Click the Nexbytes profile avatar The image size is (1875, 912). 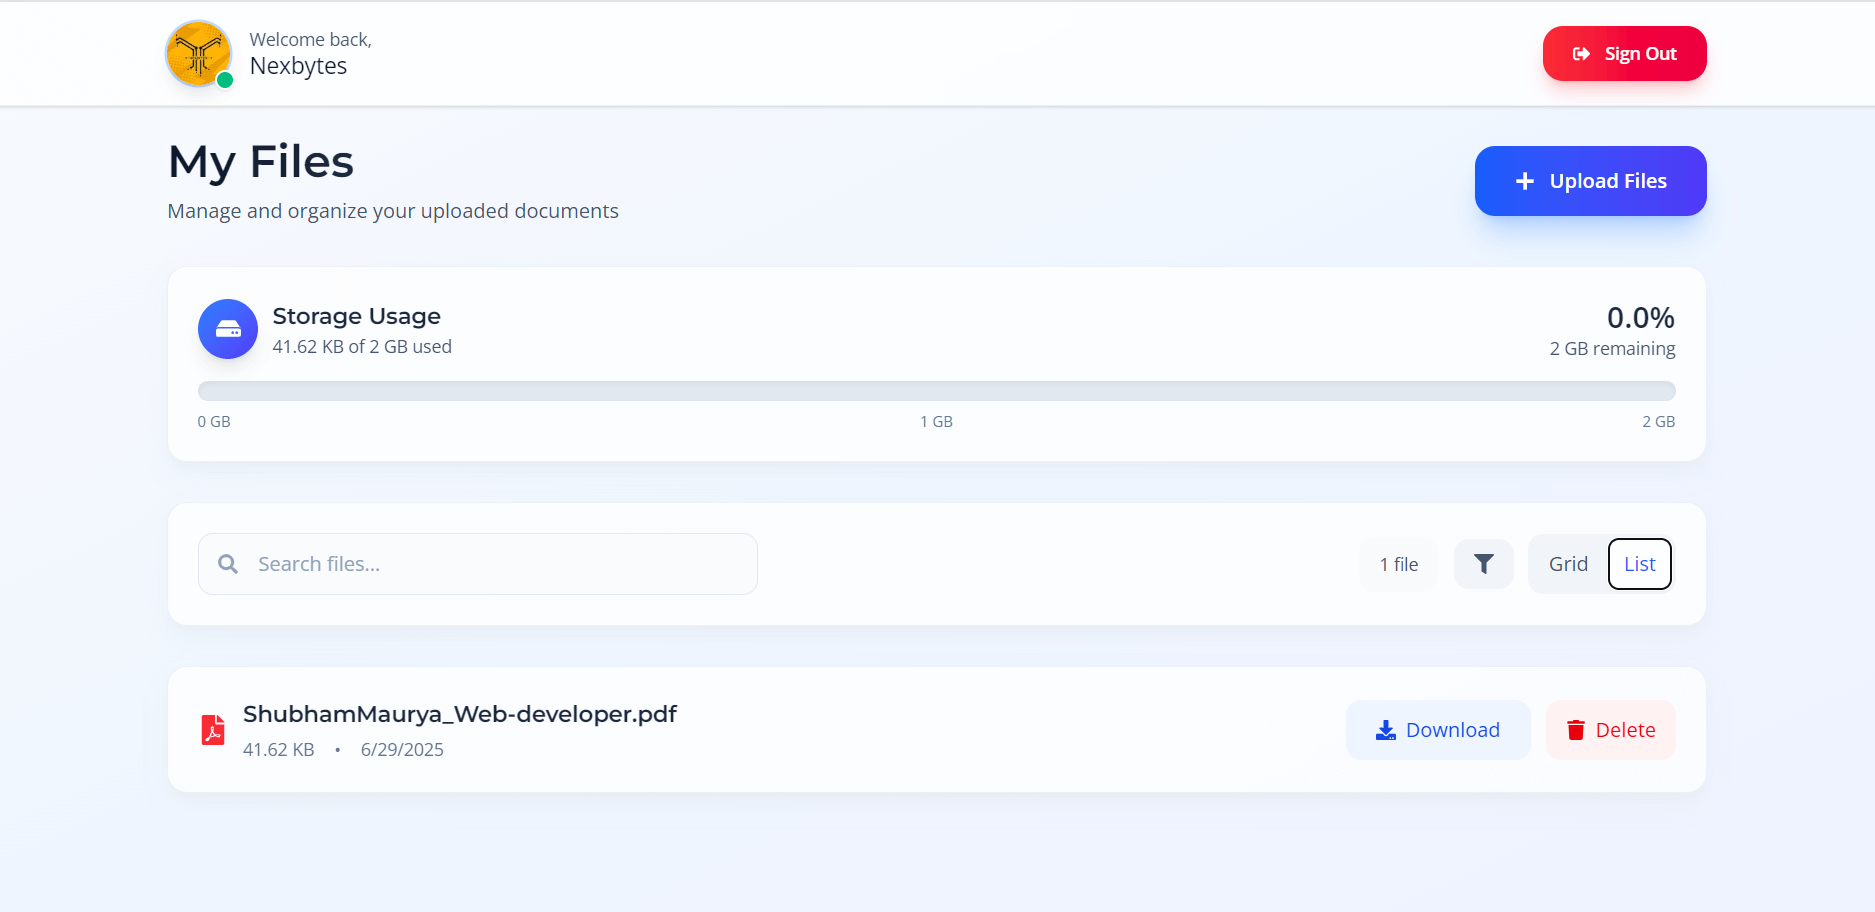pyautogui.click(x=198, y=53)
